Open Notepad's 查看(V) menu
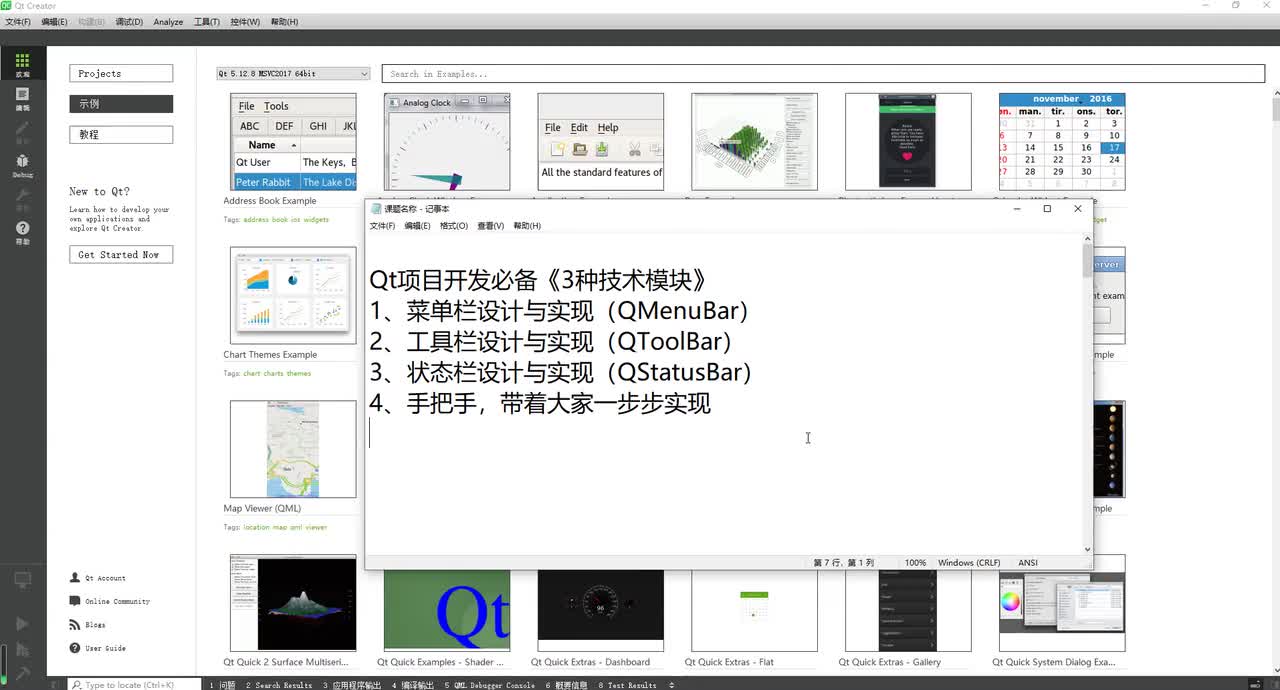Image resolution: width=1280 pixels, height=690 pixels. [490, 226]
